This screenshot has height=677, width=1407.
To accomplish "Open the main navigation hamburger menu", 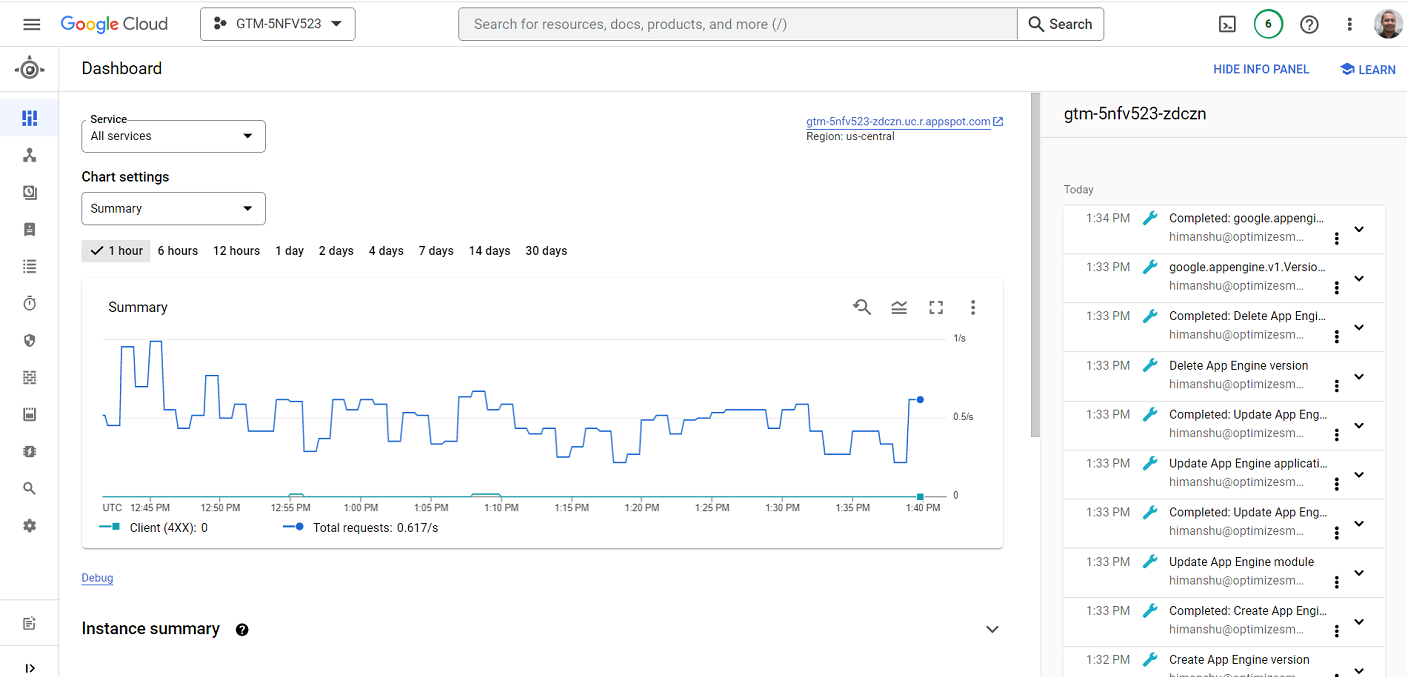I will click(x=31, y=24).
